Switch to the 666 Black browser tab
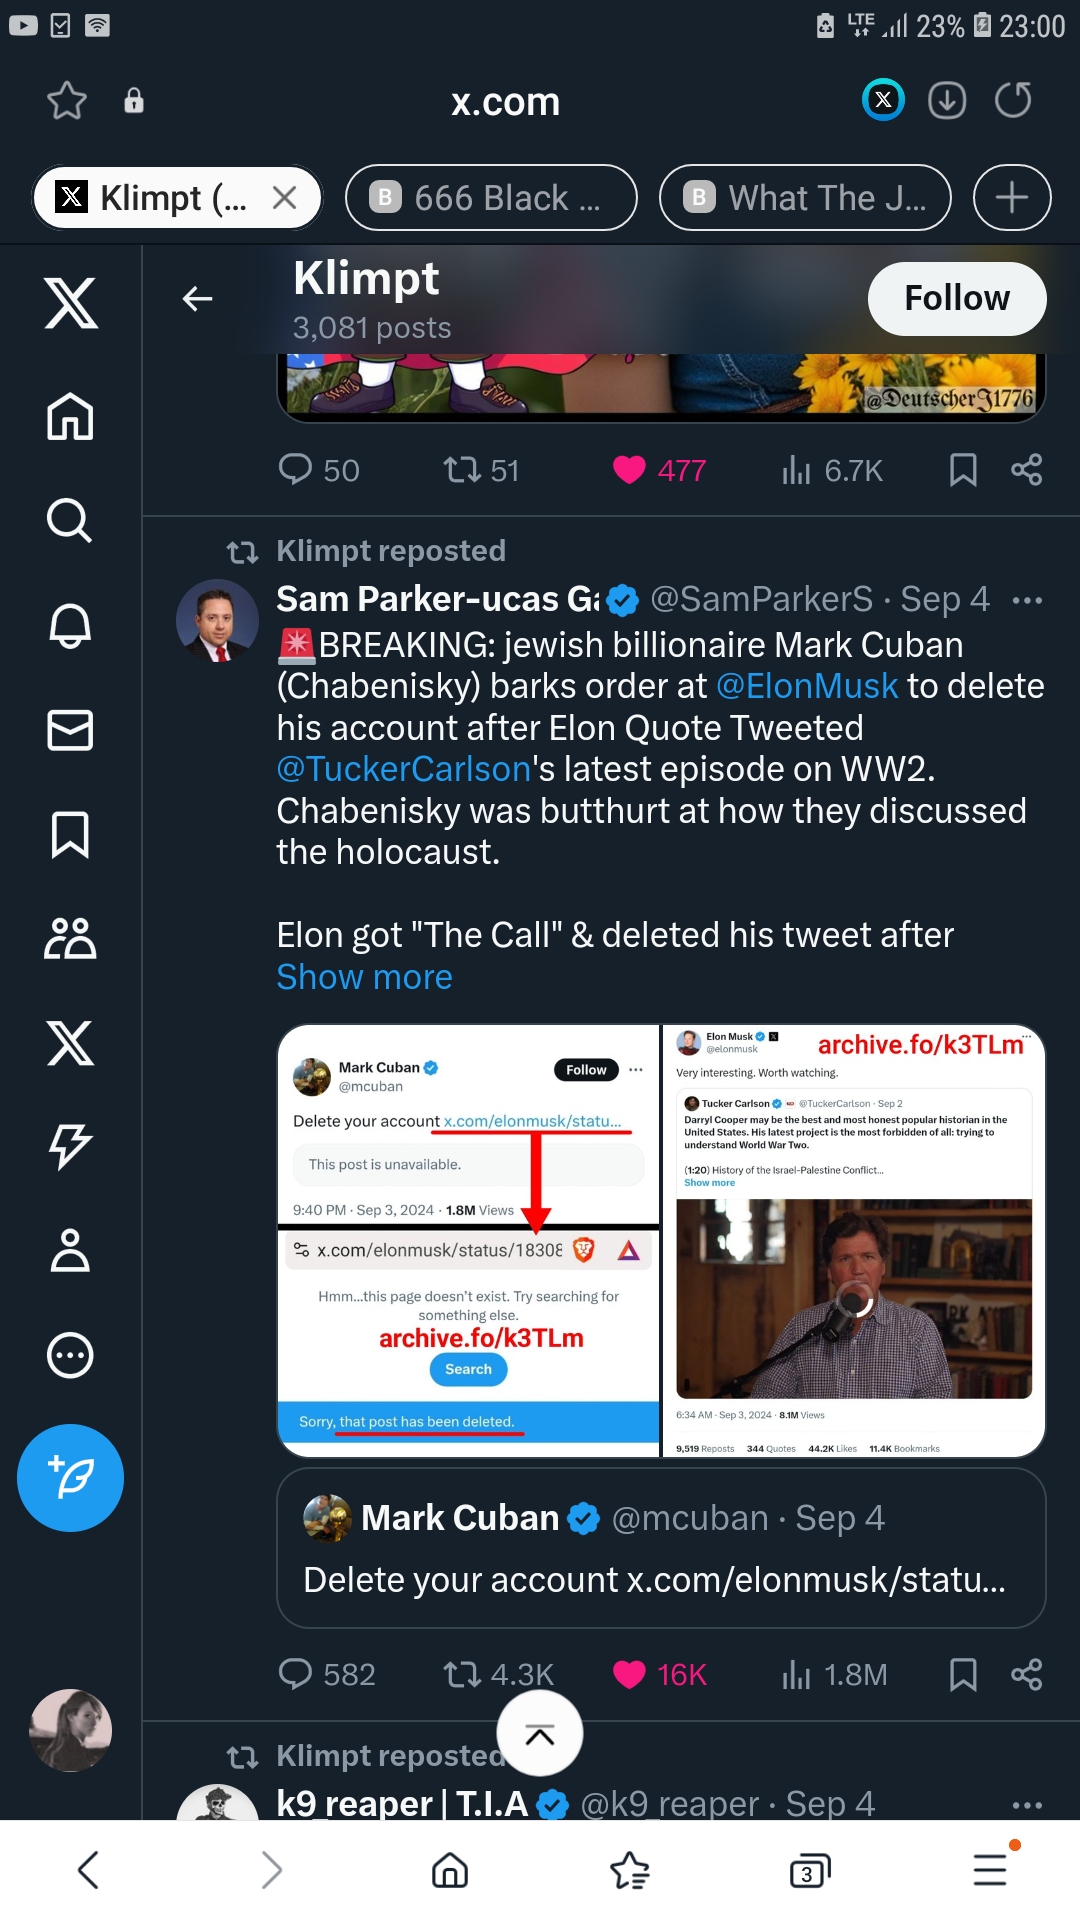1080x1920 pixels. pos(491,198)
